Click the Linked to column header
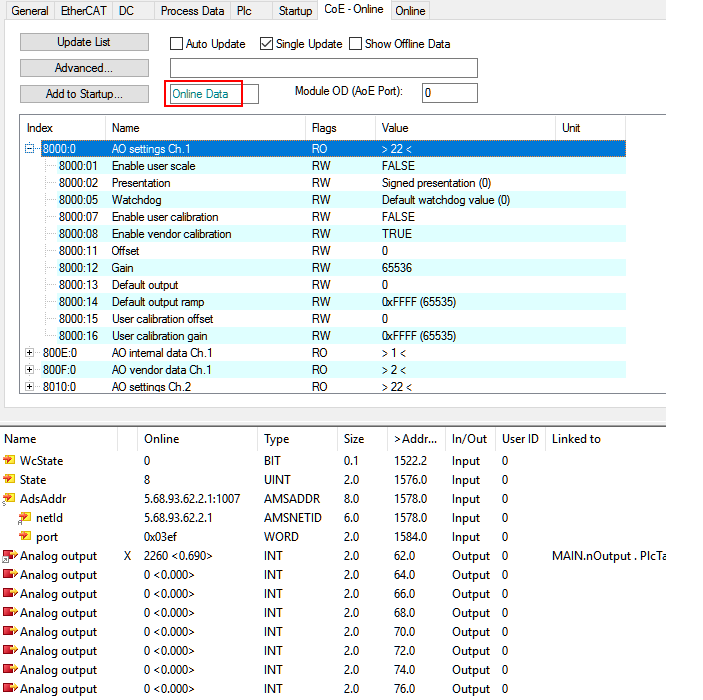This screenshot has height=700, width=703. tap(606, 439)
